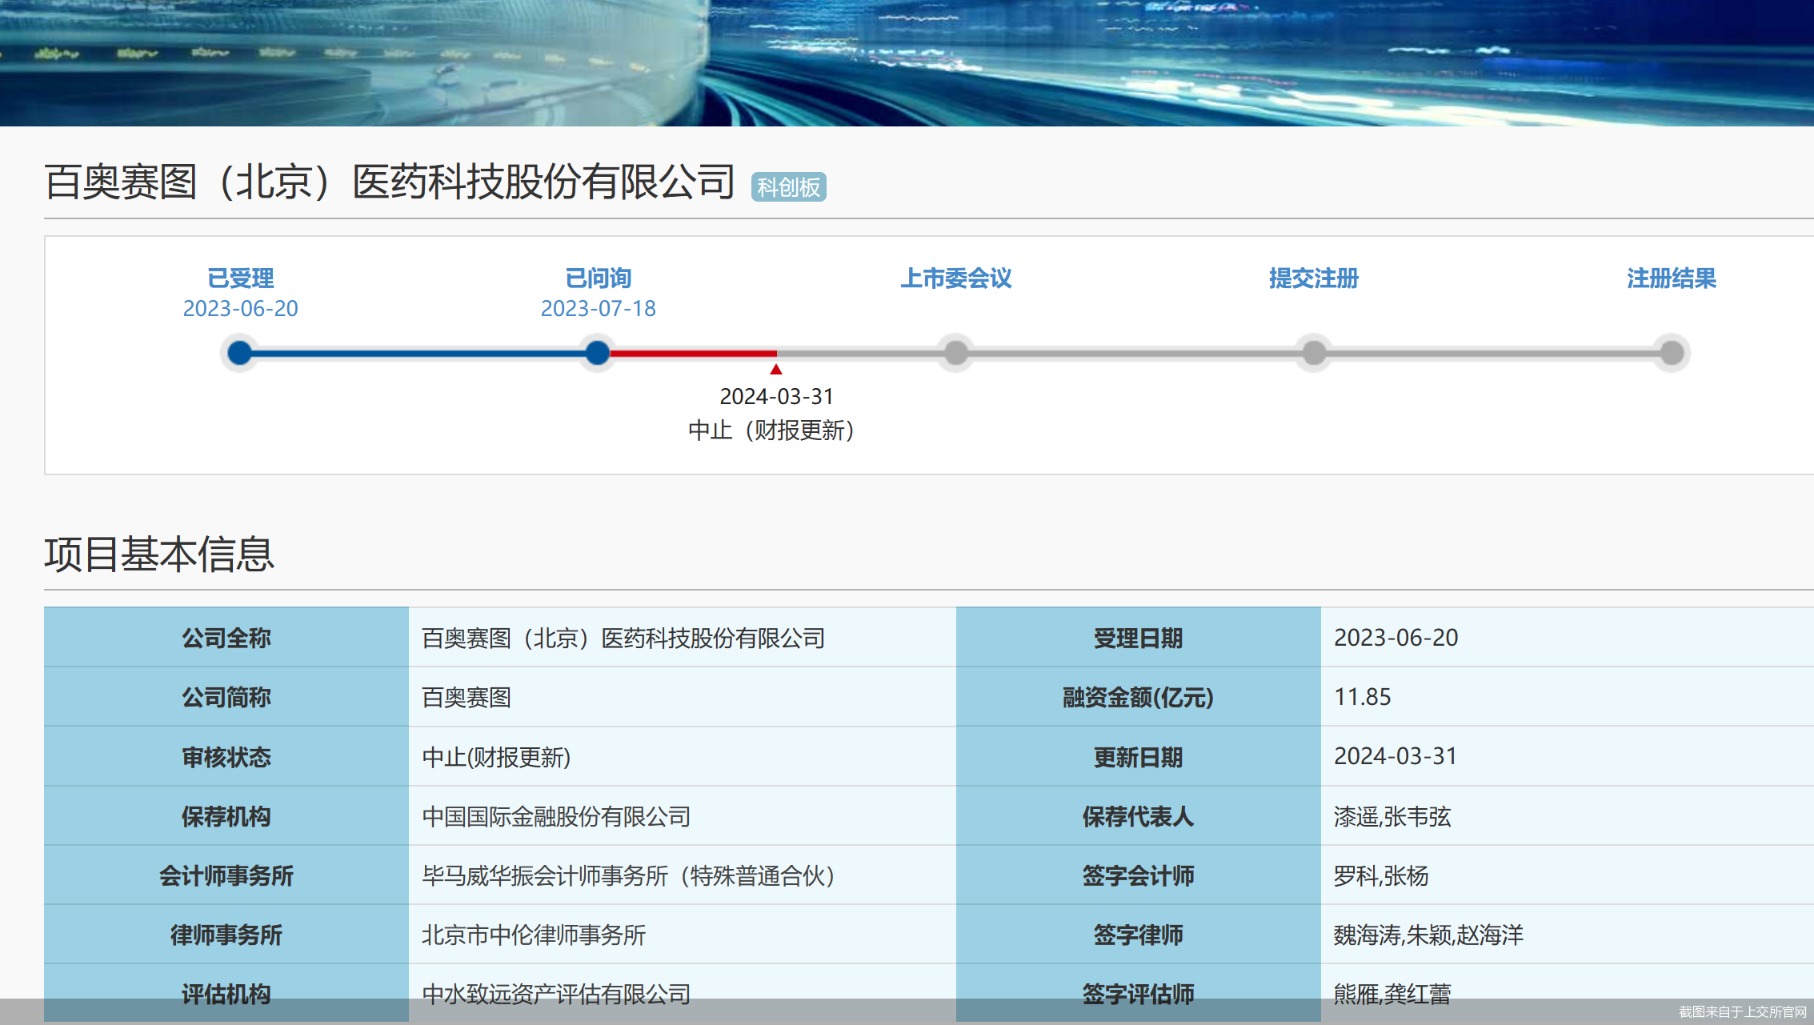Click the 2024-03-31 update date table cell
The width and height of the screenshot is (1814, 1025).
point(1567,757)
